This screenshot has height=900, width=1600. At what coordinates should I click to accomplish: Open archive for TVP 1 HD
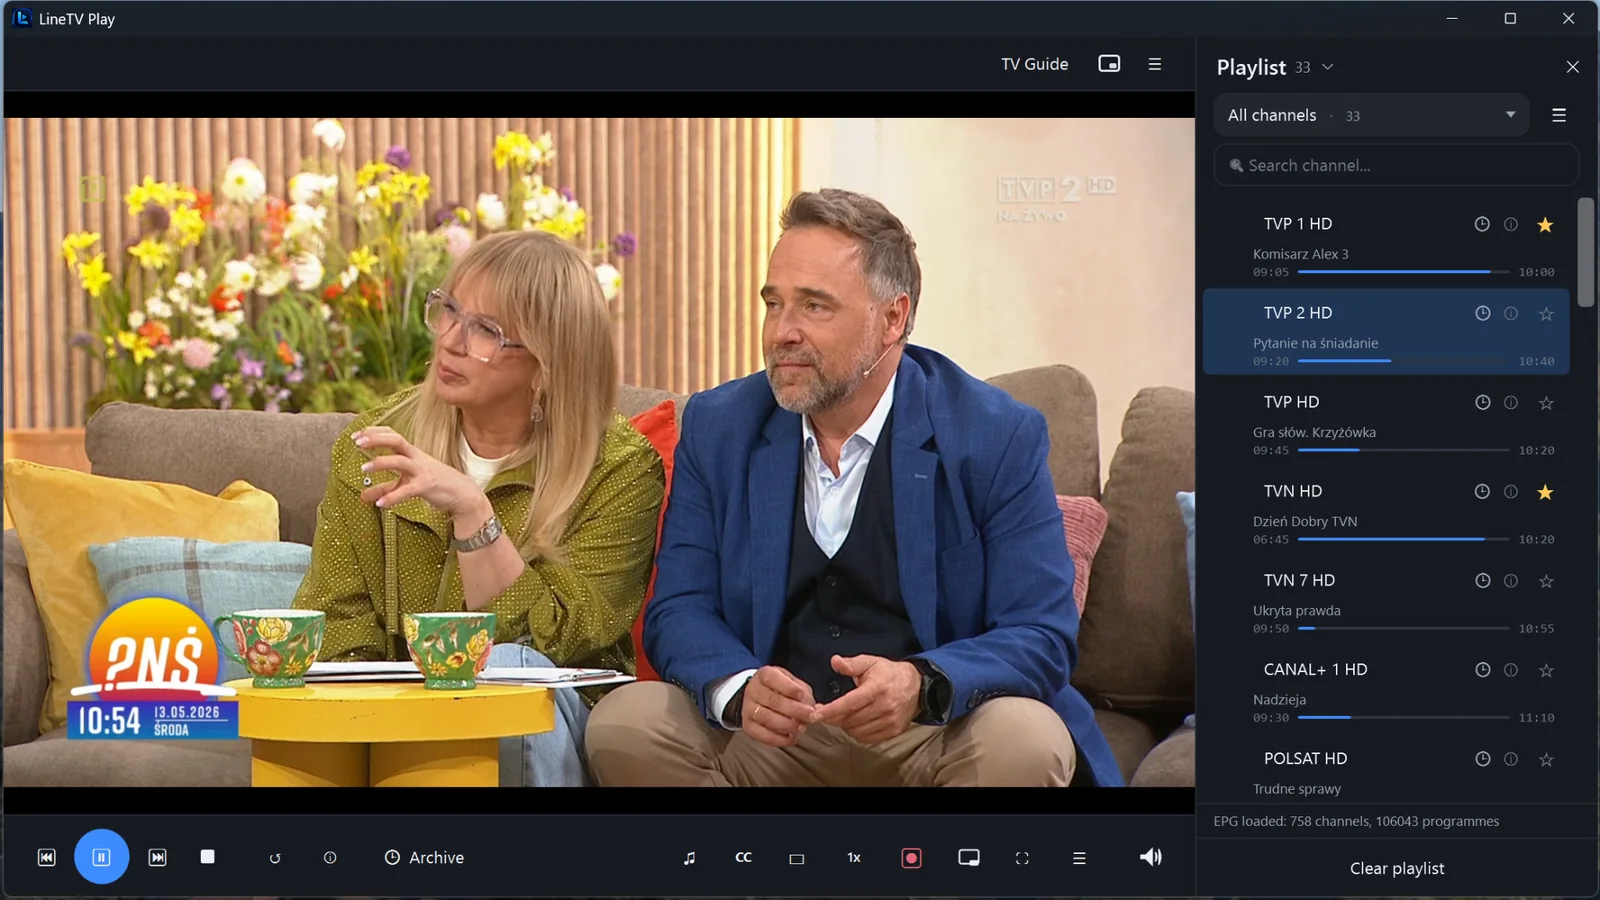1482,224
